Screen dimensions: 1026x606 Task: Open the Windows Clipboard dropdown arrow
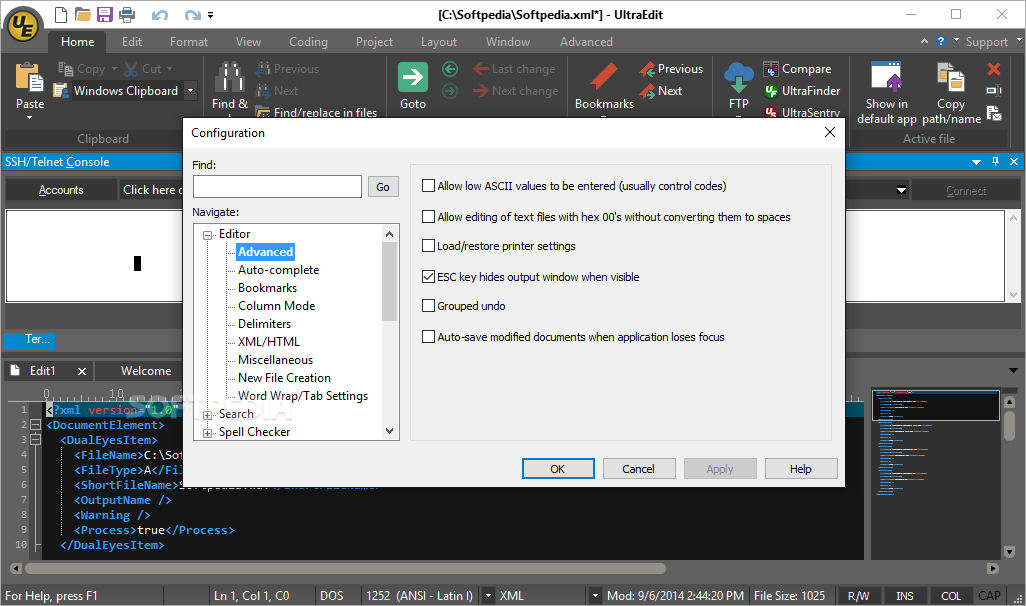pyautogui.click(x=190, y=91)
